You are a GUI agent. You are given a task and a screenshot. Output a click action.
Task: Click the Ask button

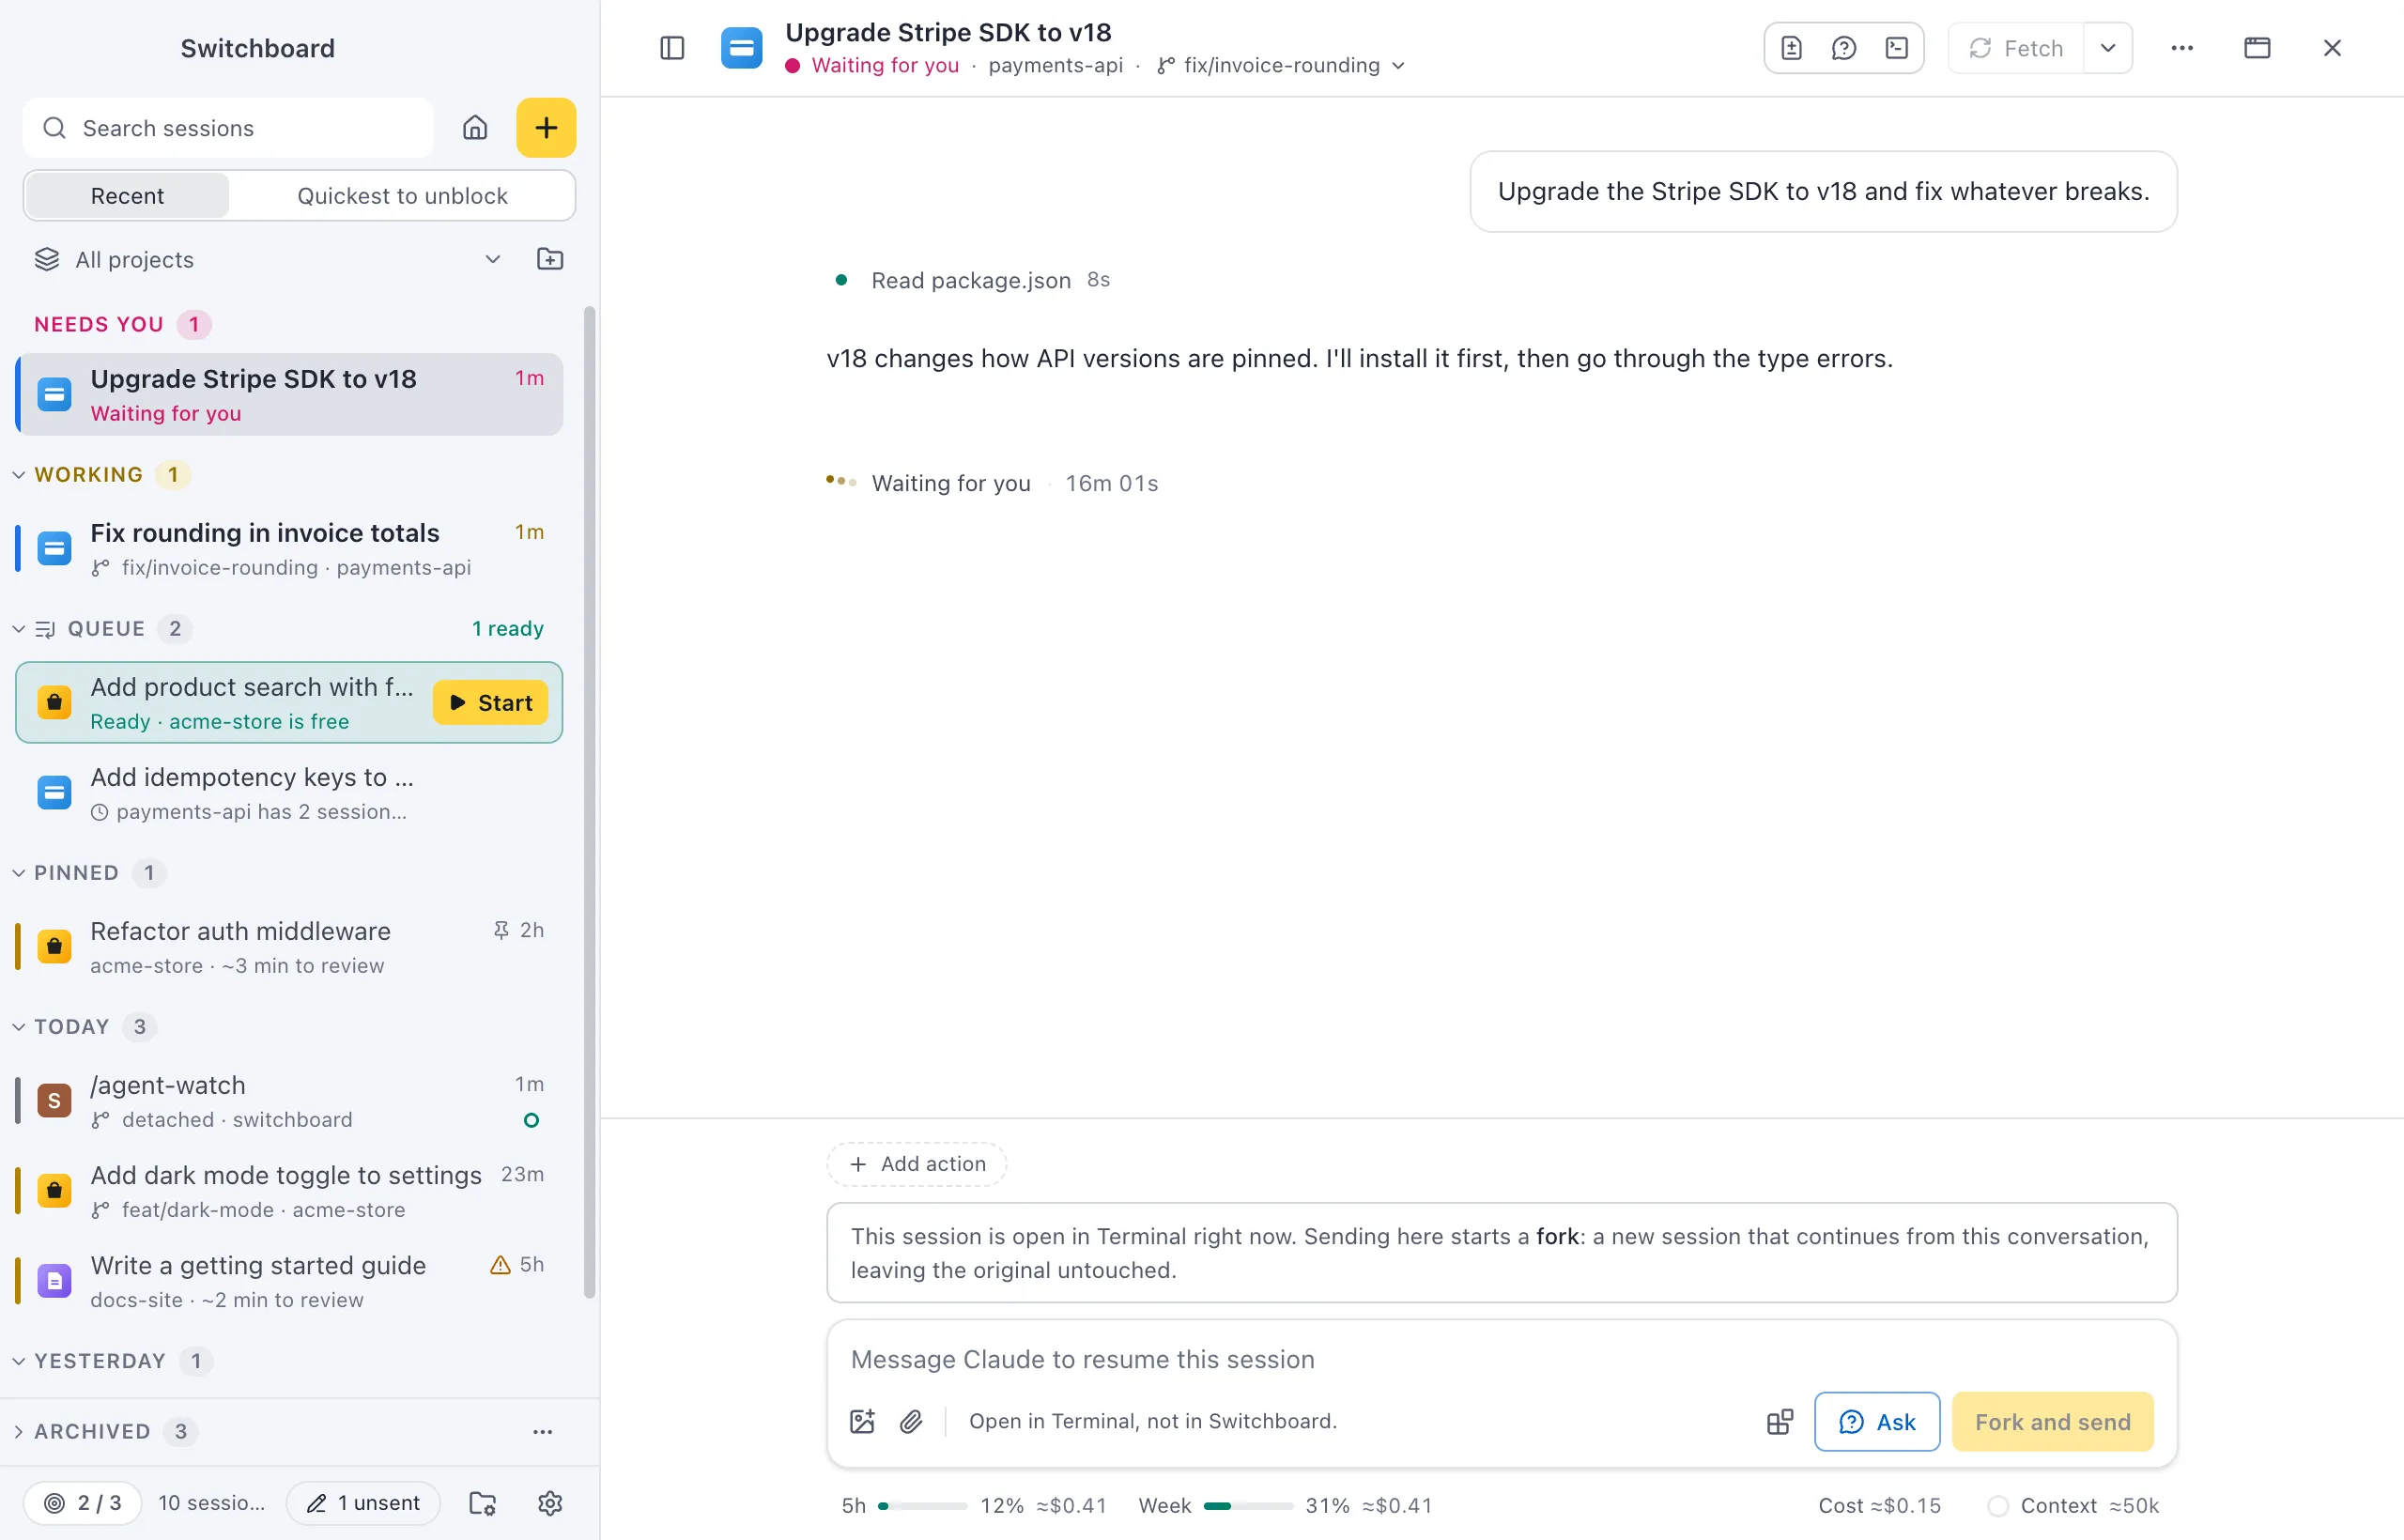[1877, 1421]
